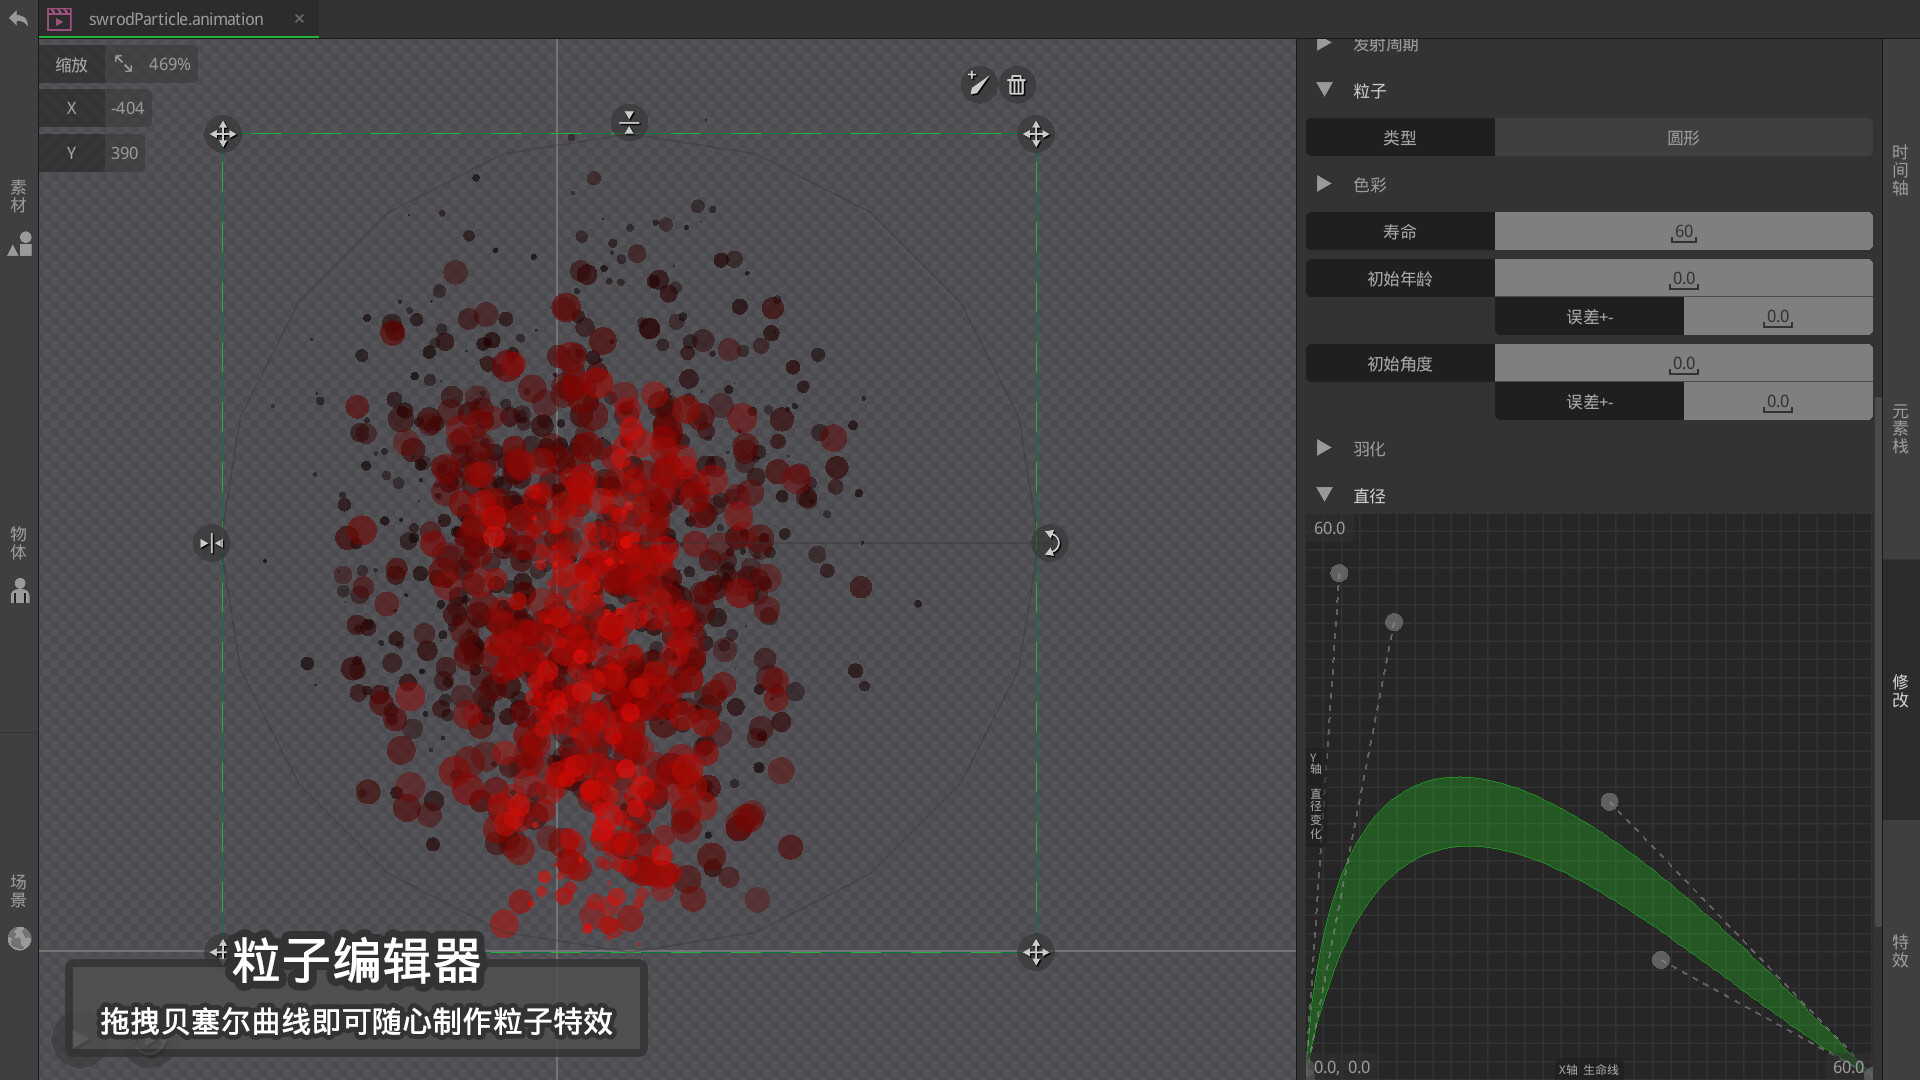Image resolution: width=1920 pixels, height=1080 pixels.
Task: Expand the 羽化 section
Action: tap(1324, 448)
